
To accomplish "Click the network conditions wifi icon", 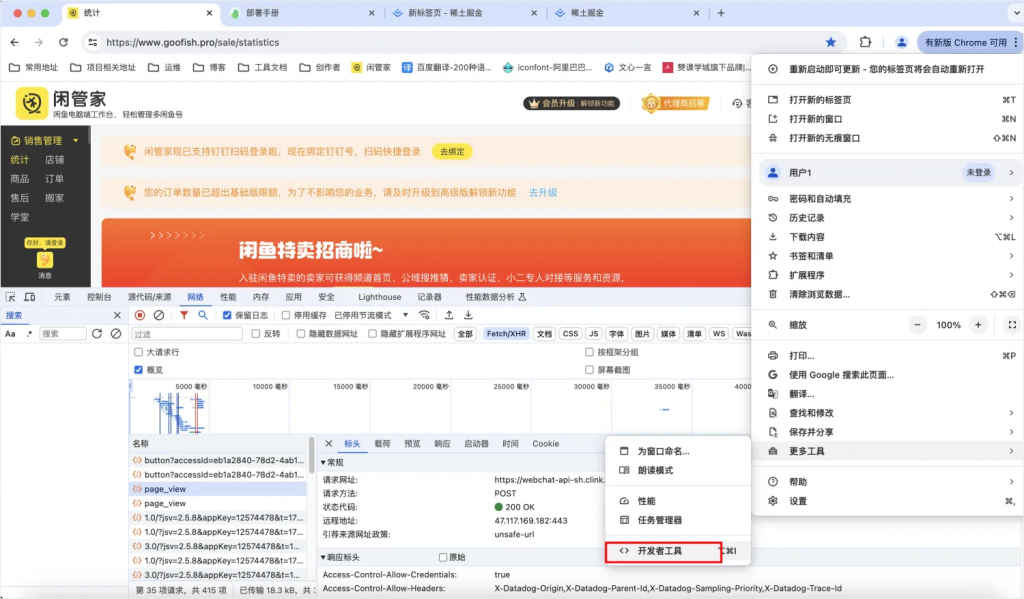I will tap(423, 315).
